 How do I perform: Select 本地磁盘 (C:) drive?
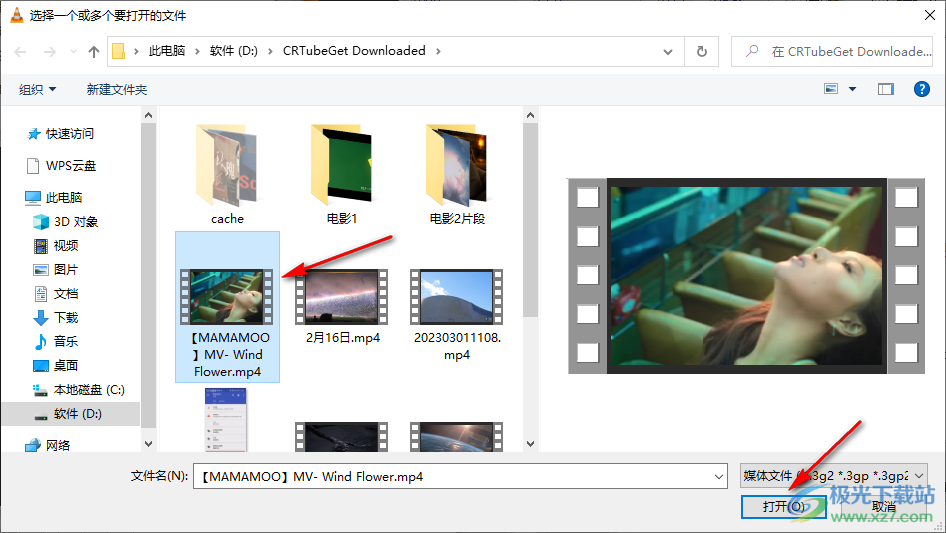tap(78, 390)
